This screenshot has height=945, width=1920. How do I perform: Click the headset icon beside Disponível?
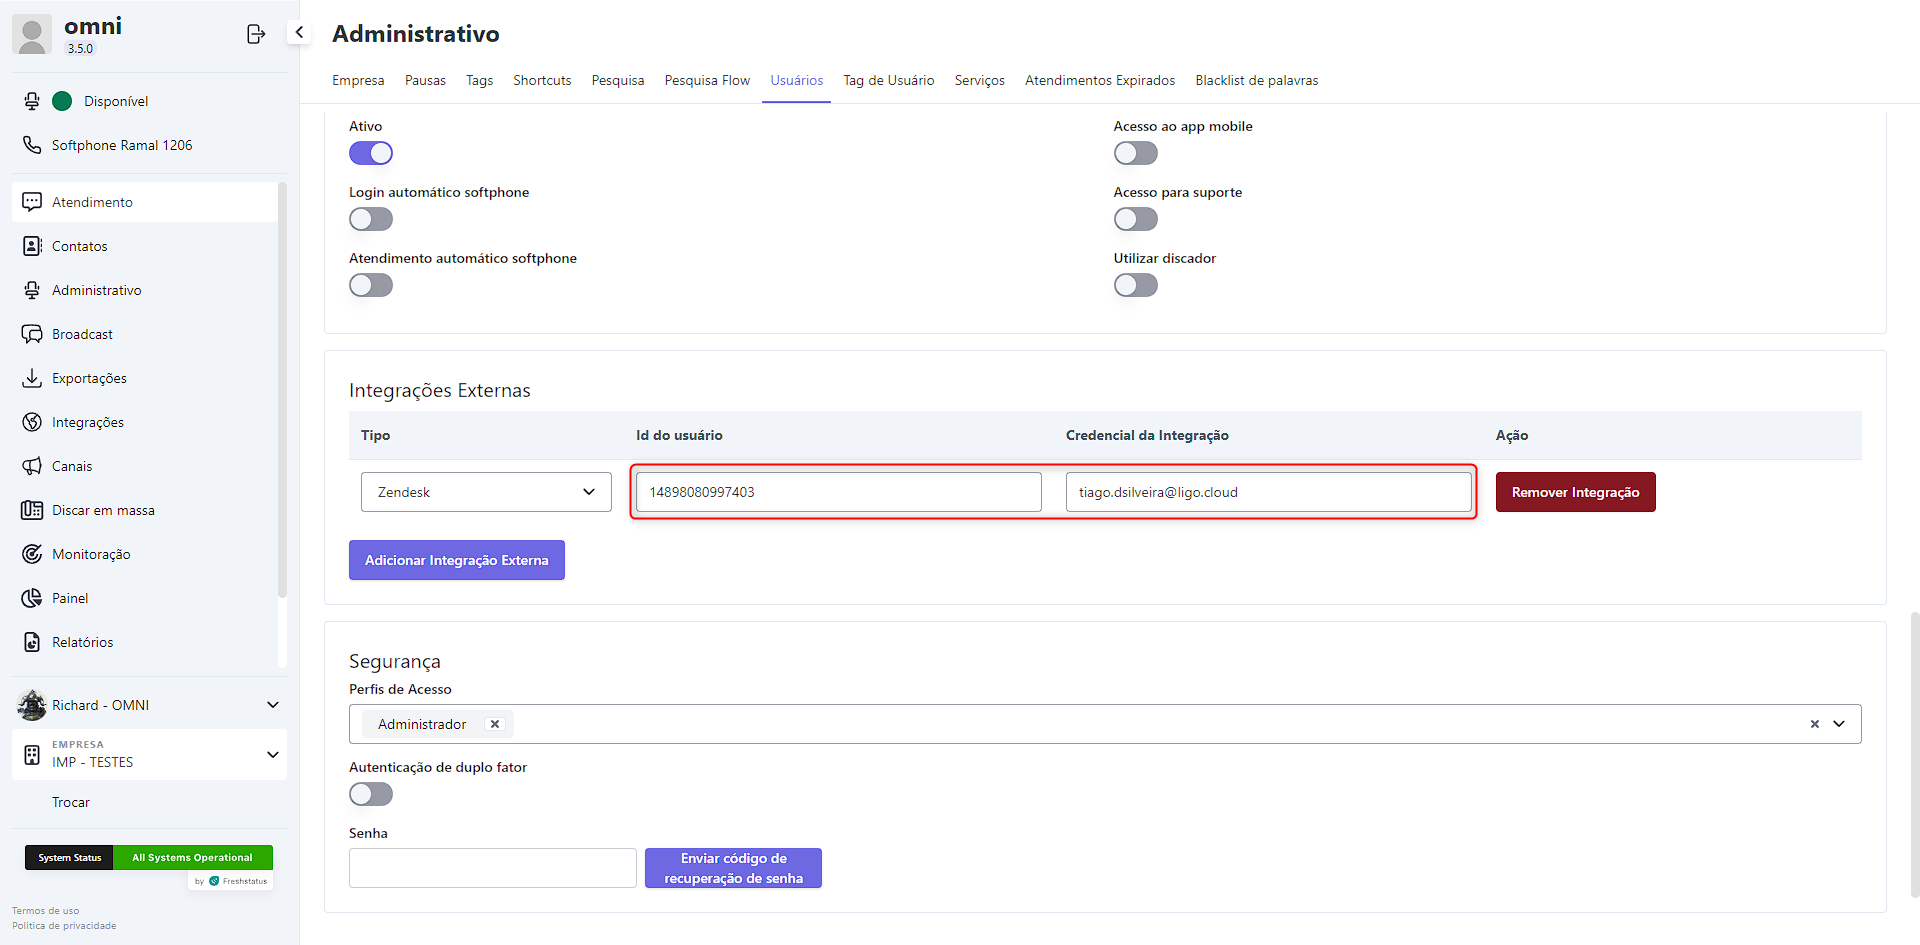point(32,101)
